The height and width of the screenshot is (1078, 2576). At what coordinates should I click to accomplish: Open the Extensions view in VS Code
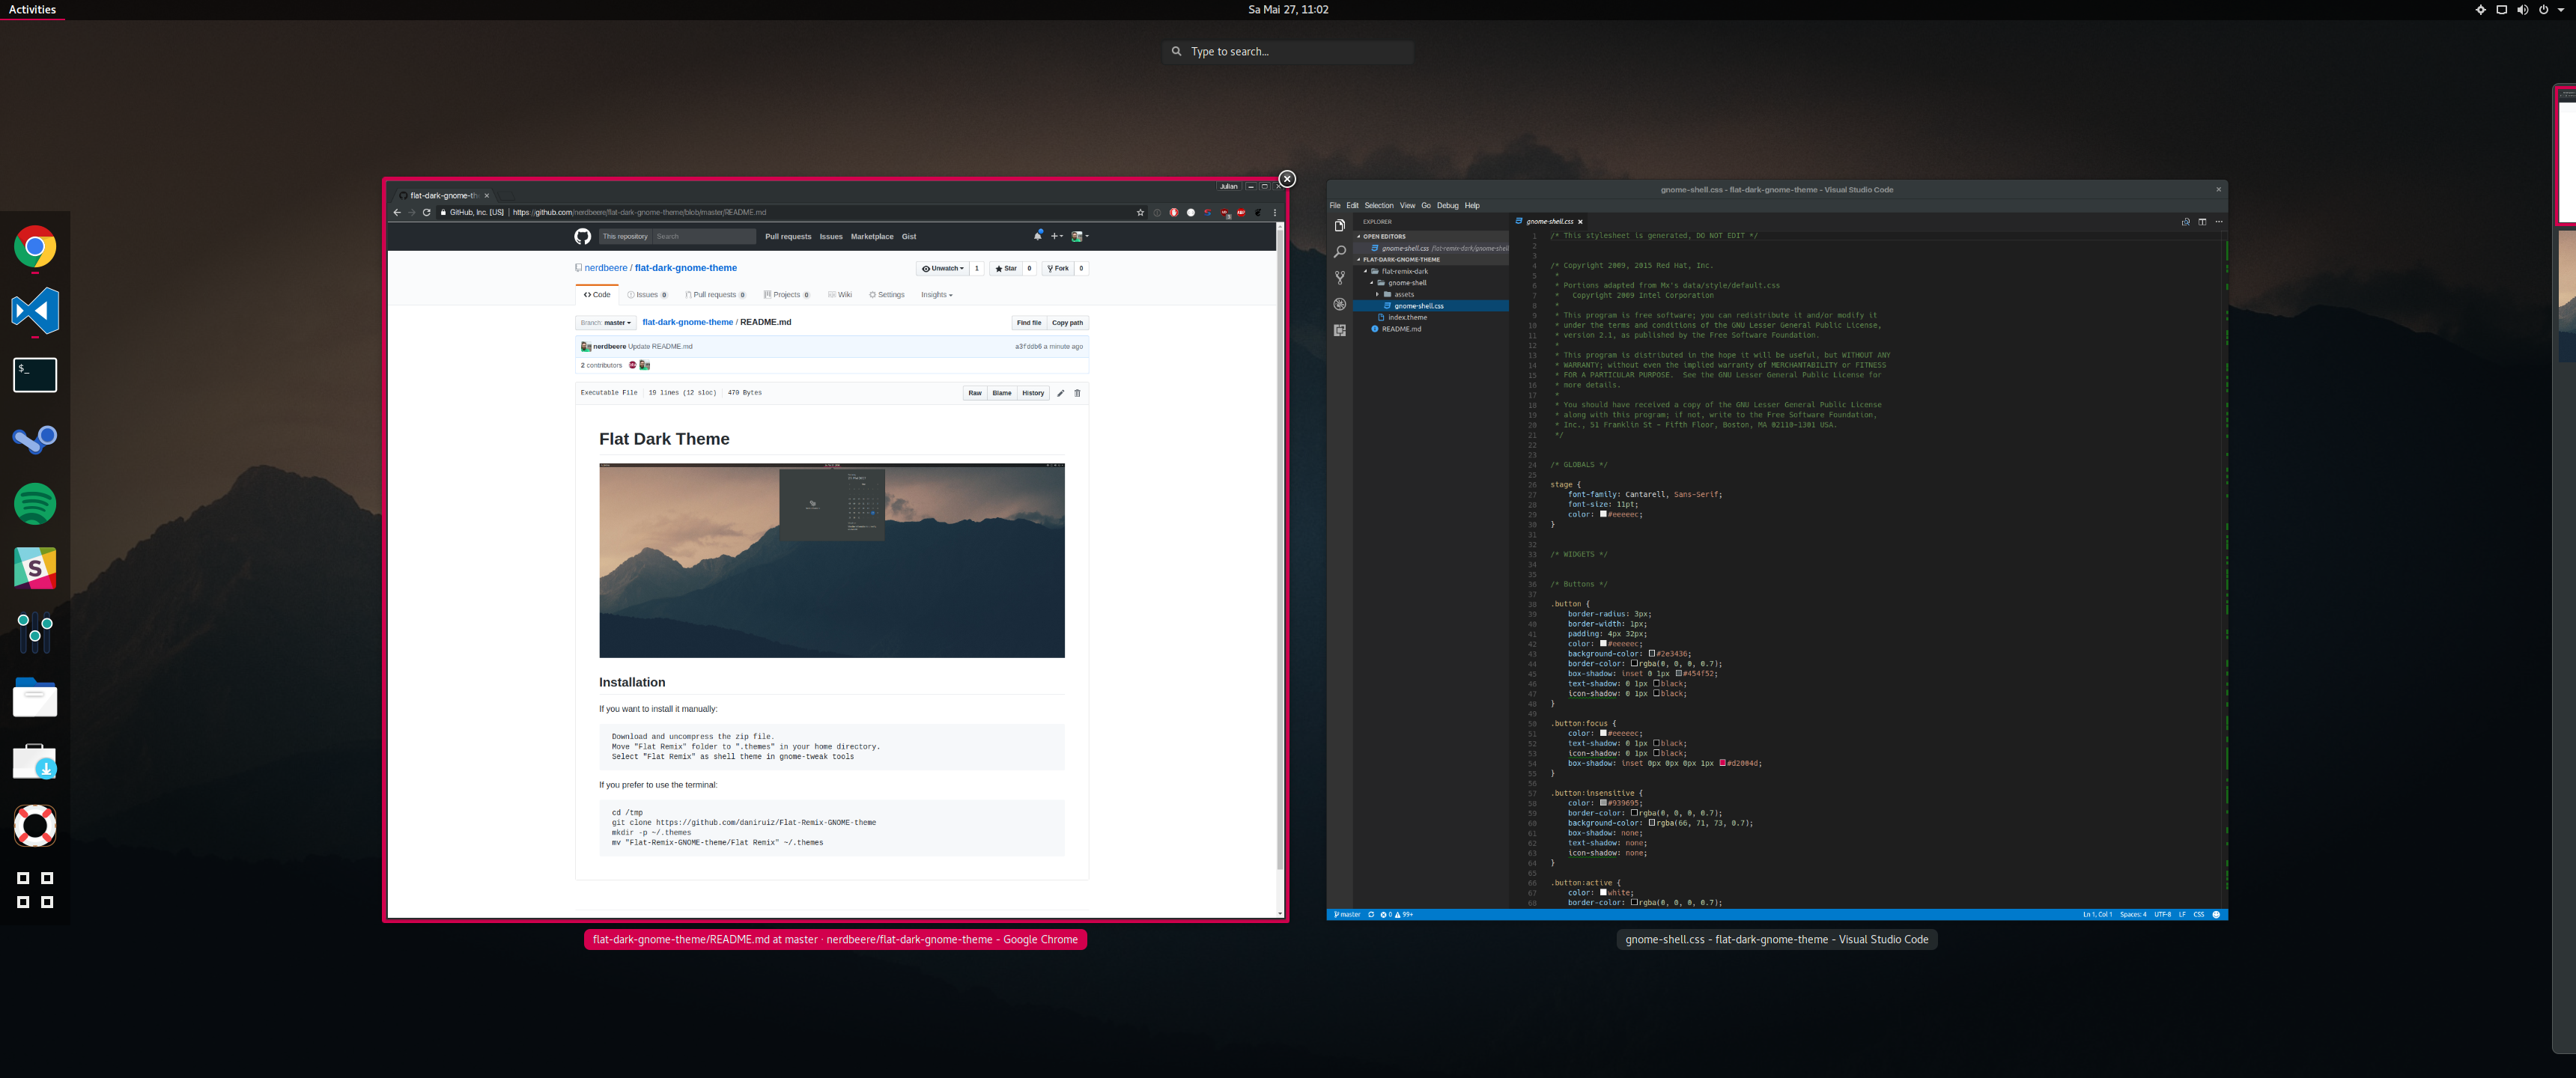point(1339,330)
